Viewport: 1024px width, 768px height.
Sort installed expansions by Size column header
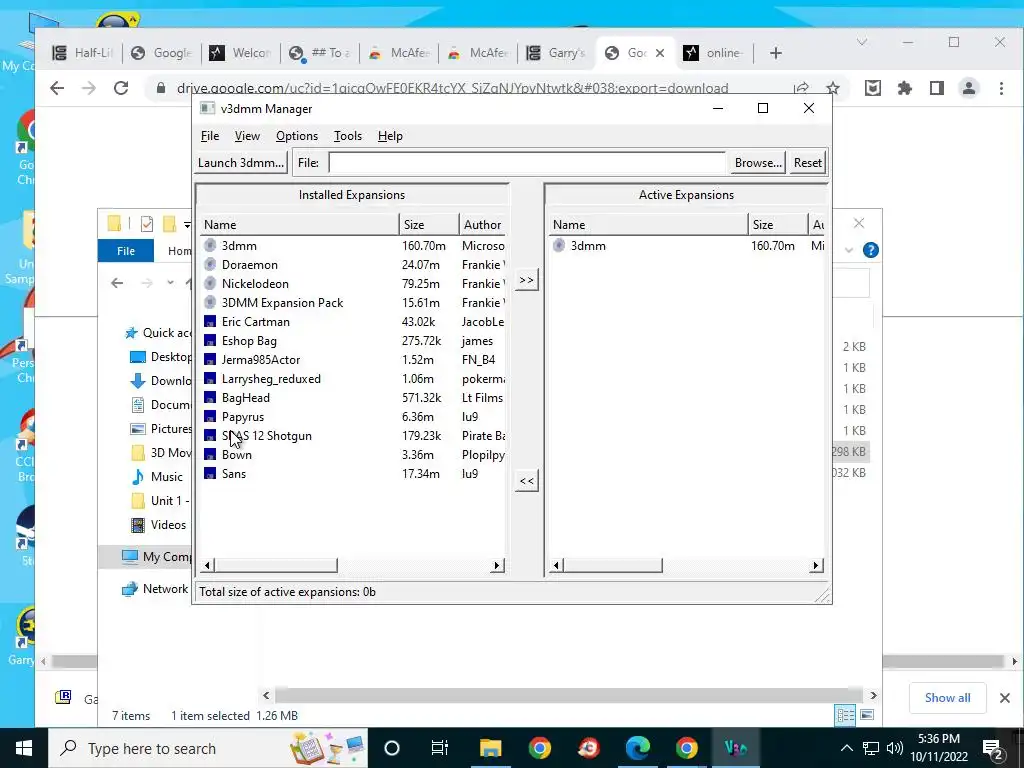(429, 225)
